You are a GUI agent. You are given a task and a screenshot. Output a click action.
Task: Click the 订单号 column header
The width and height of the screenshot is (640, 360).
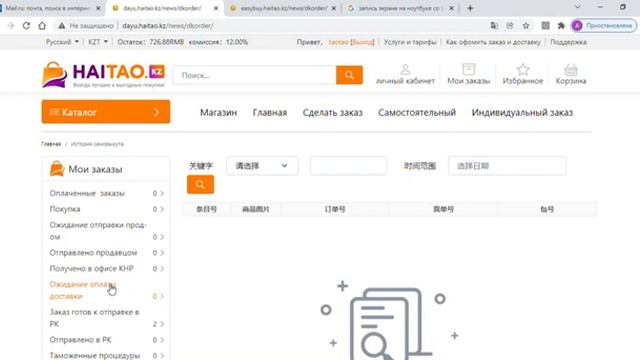point(335,209)
